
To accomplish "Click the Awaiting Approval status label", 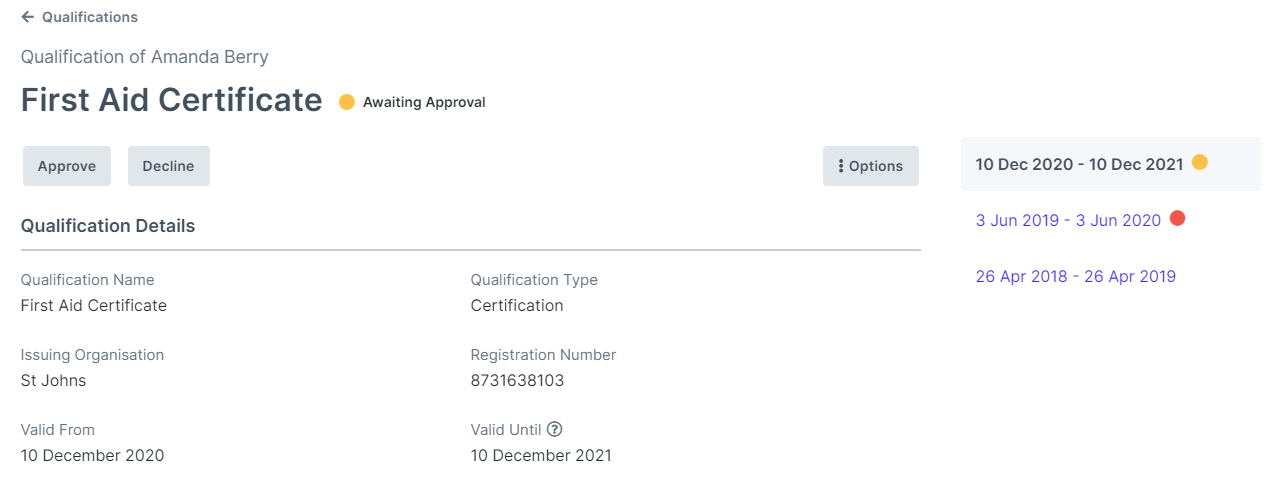I will click(424, 102).
